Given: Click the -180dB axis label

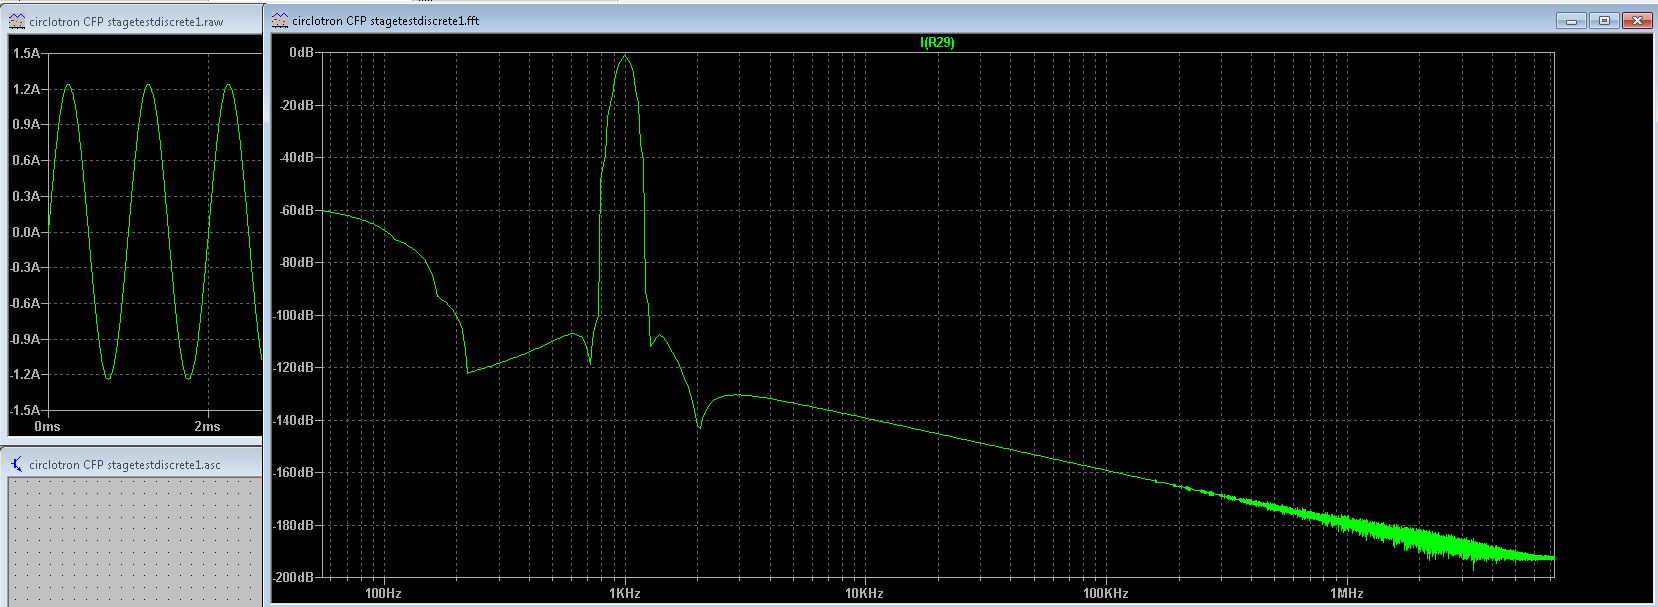Looking at the screenshot, I should coord(294,525).
